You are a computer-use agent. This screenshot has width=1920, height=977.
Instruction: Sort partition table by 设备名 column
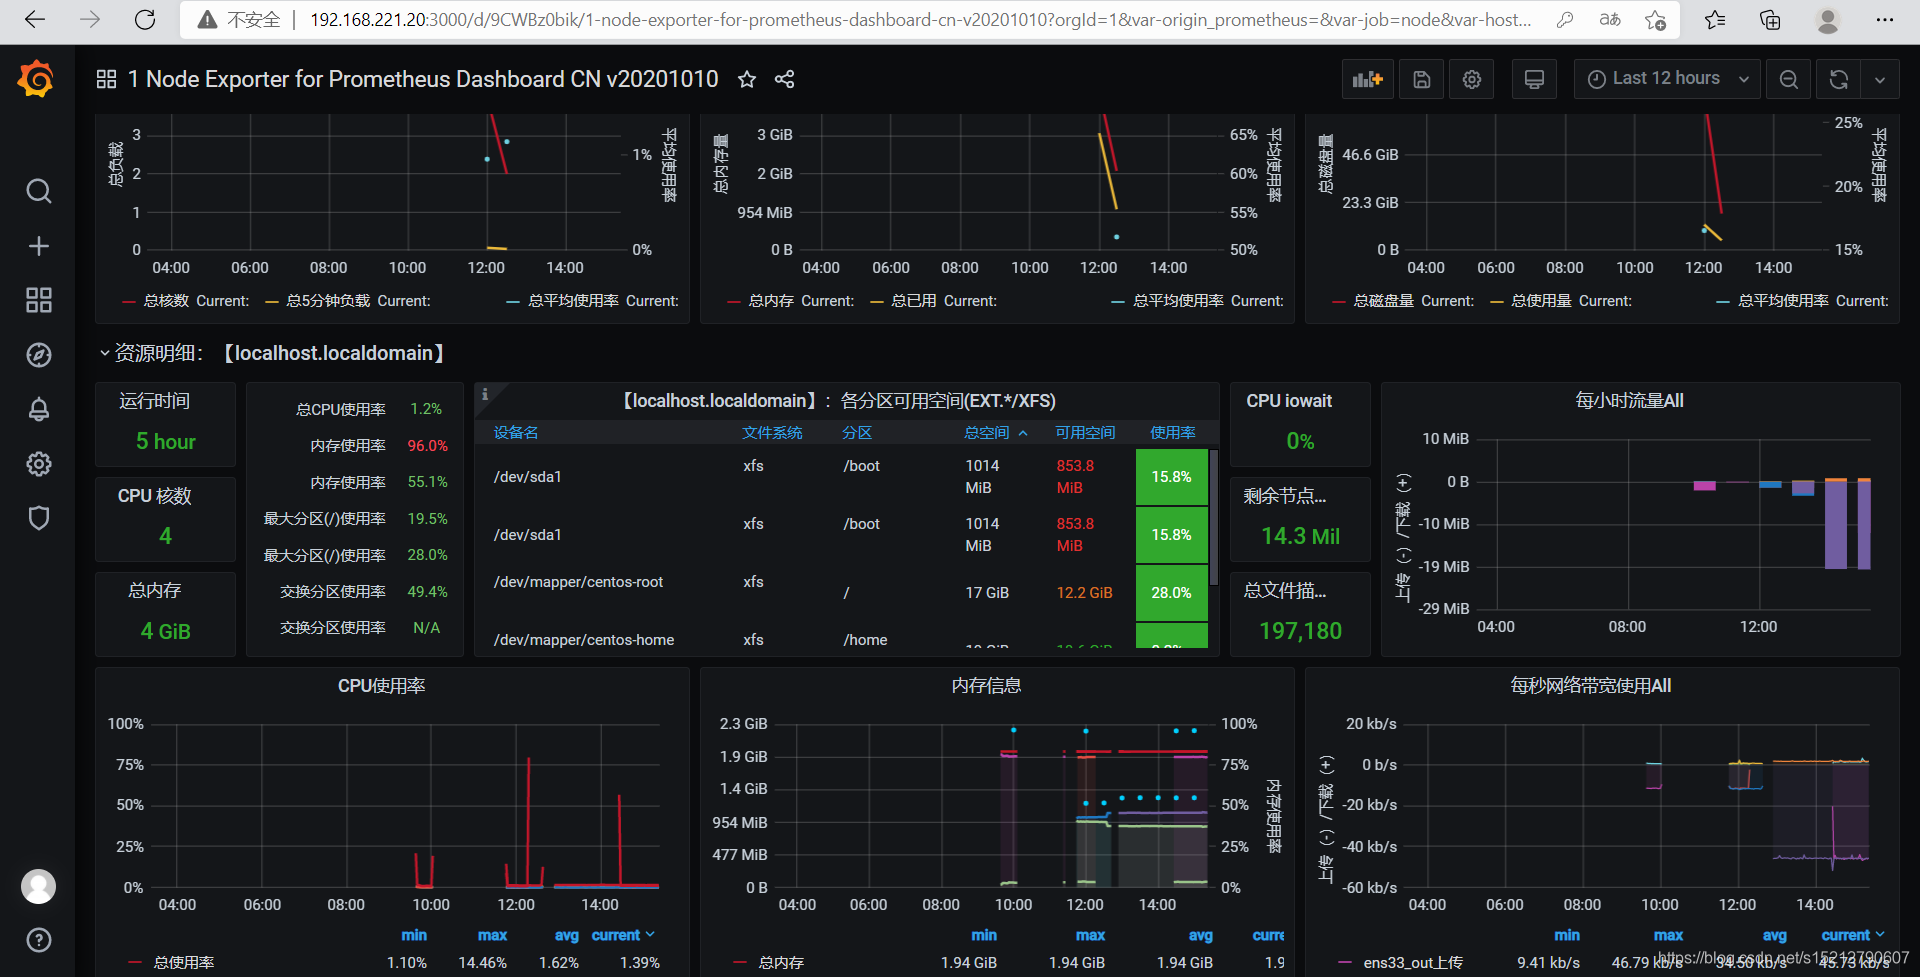(516, 432)
